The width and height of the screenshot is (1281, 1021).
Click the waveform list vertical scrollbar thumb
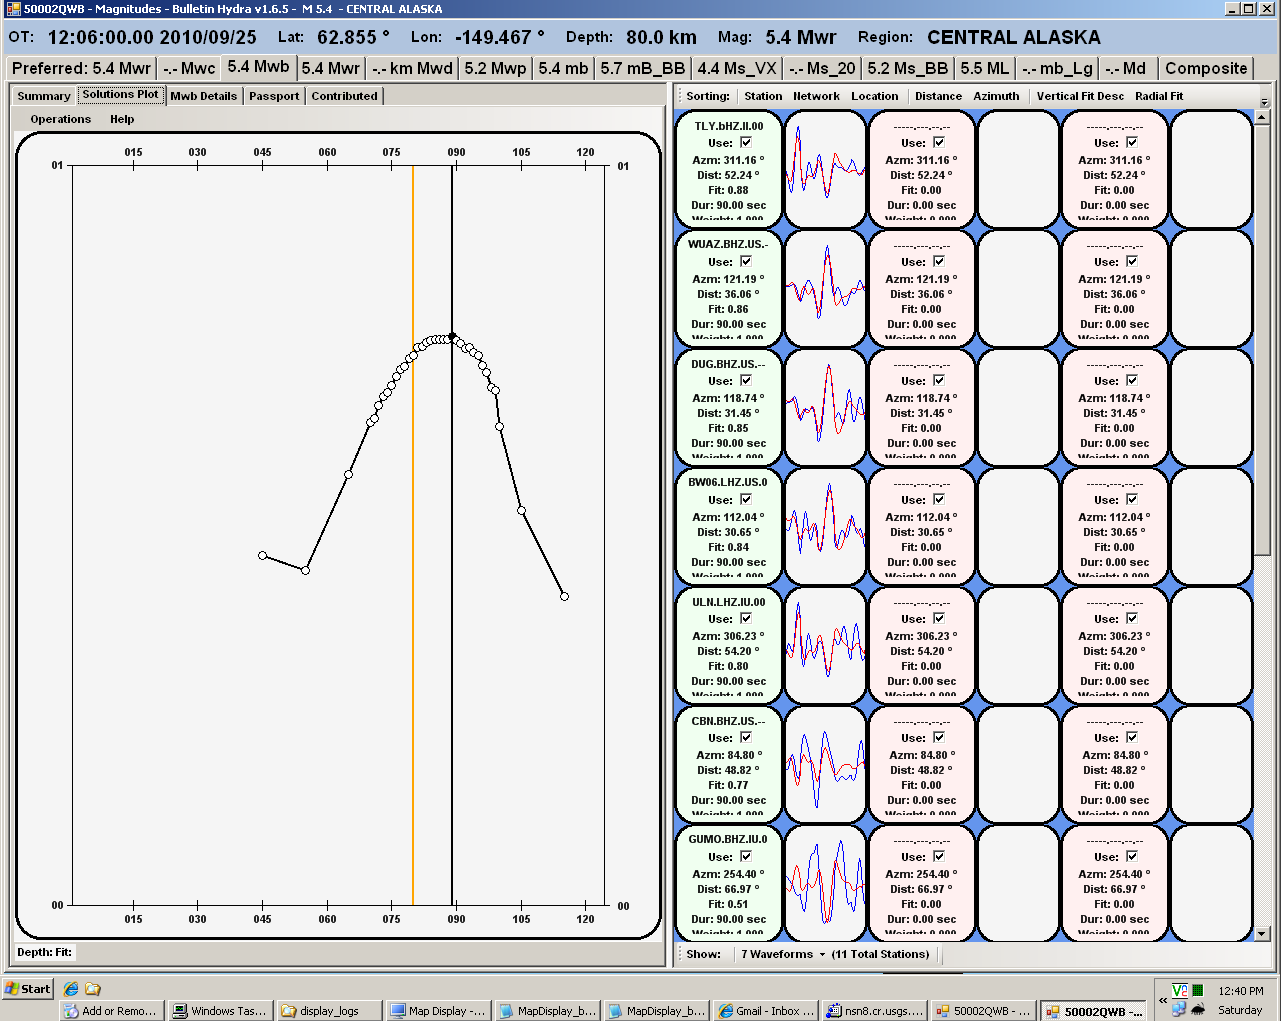tap(1262, 340)
